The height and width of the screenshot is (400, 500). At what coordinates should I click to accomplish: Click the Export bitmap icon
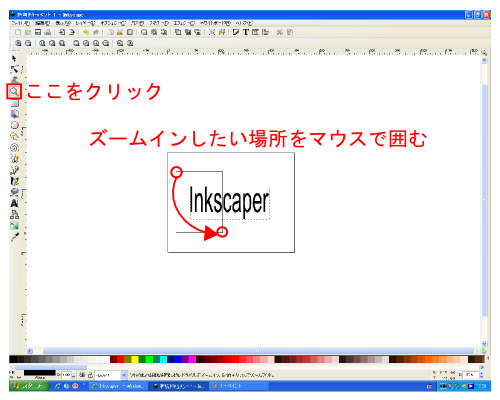(x=72, y=32)
